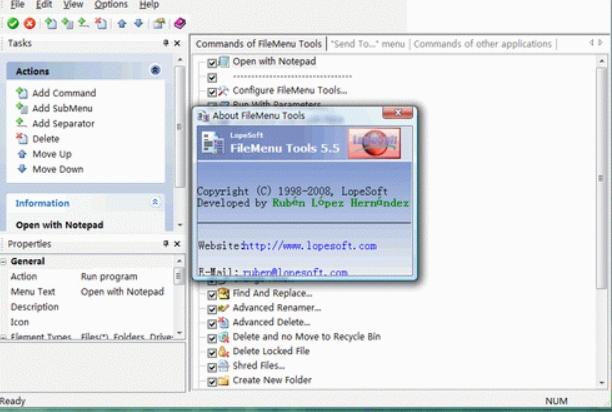Image resolution: width=612 pixels, height=412 pixels.
Task: Switch to Commands of other applications tab
Action: tap(482, 44)
